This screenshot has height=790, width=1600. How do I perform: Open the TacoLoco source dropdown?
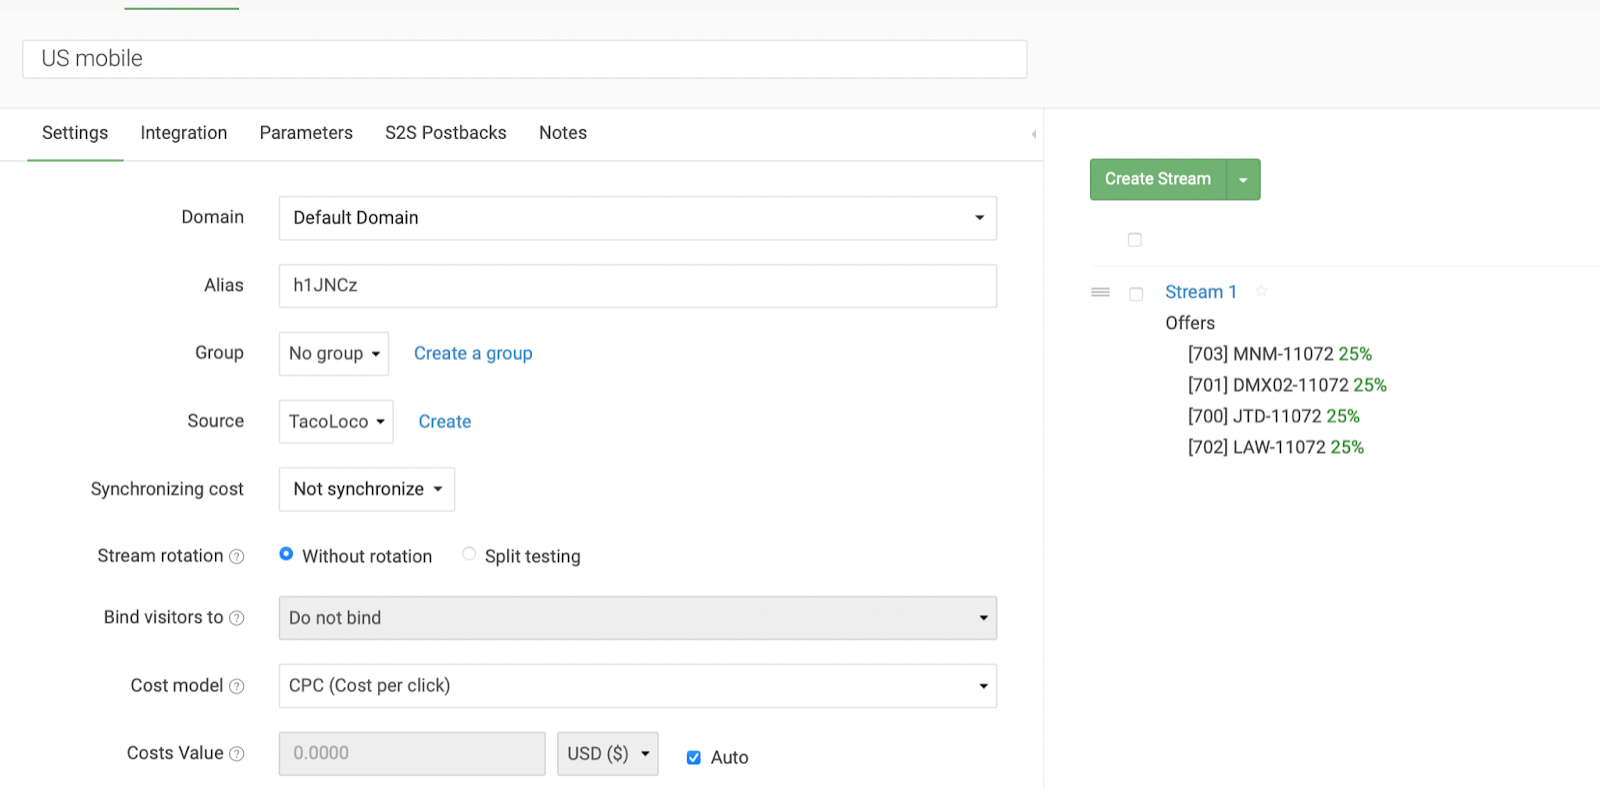coord(336,422)
